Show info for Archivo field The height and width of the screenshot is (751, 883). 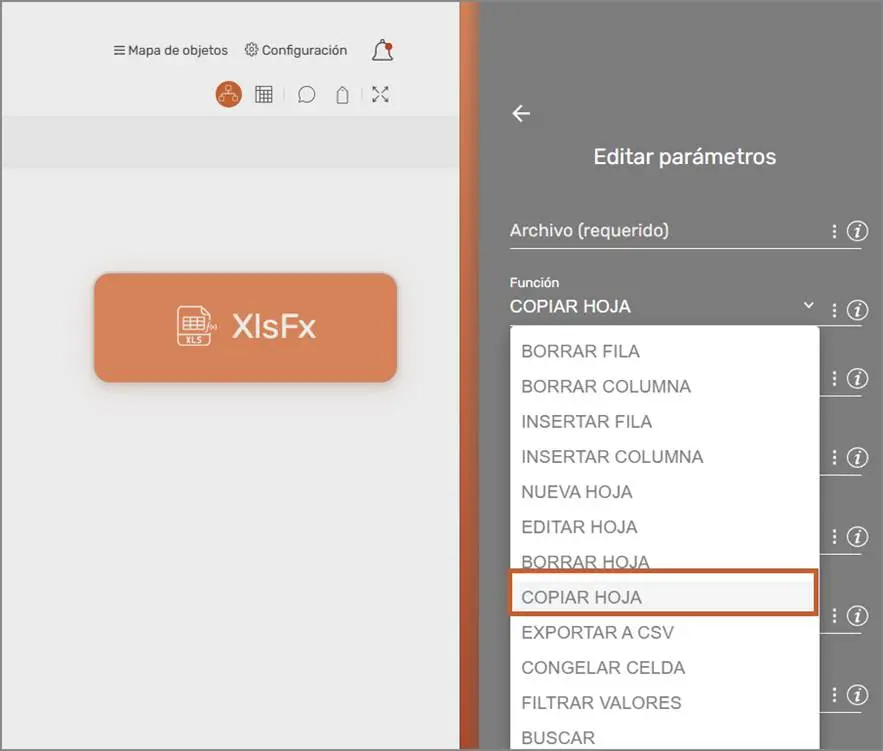[x=857, y=231]
